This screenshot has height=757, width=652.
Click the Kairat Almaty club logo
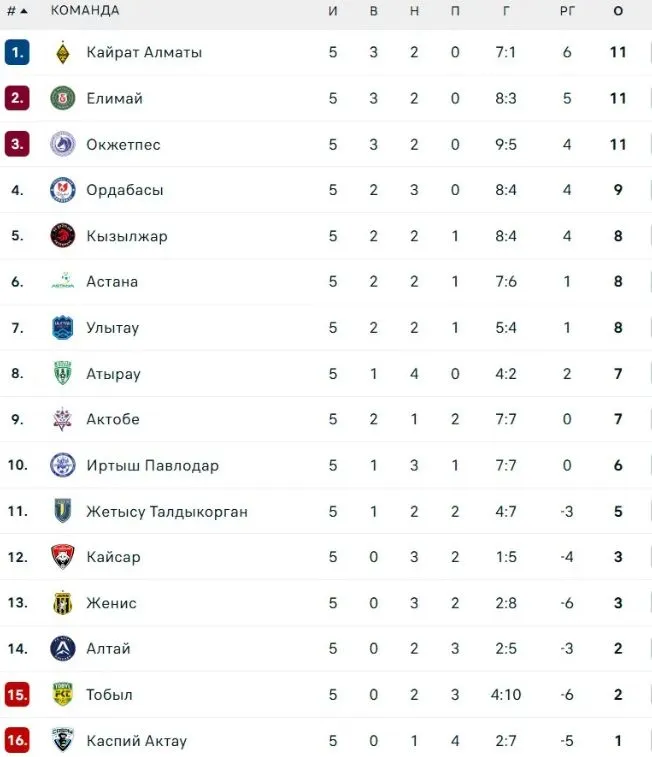(63, 52)
